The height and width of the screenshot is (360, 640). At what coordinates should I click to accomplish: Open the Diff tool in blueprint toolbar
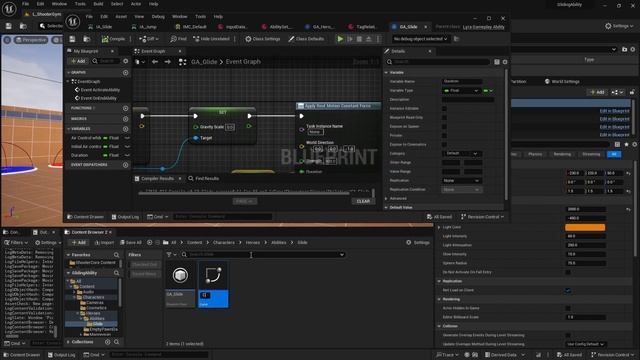tap(149, 39)
